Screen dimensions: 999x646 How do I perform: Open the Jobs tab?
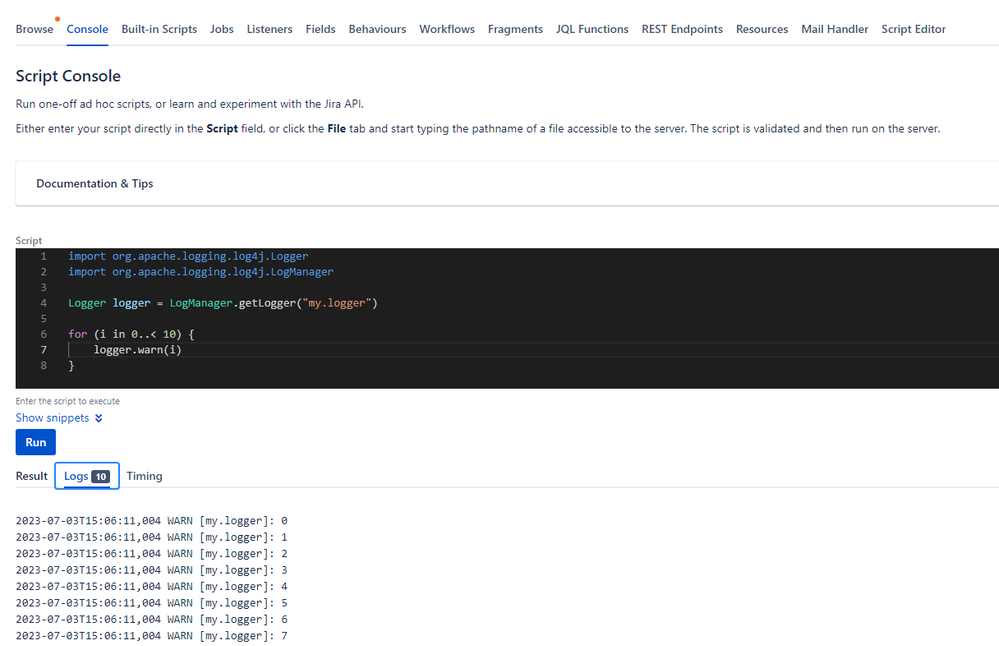(222, 29)
